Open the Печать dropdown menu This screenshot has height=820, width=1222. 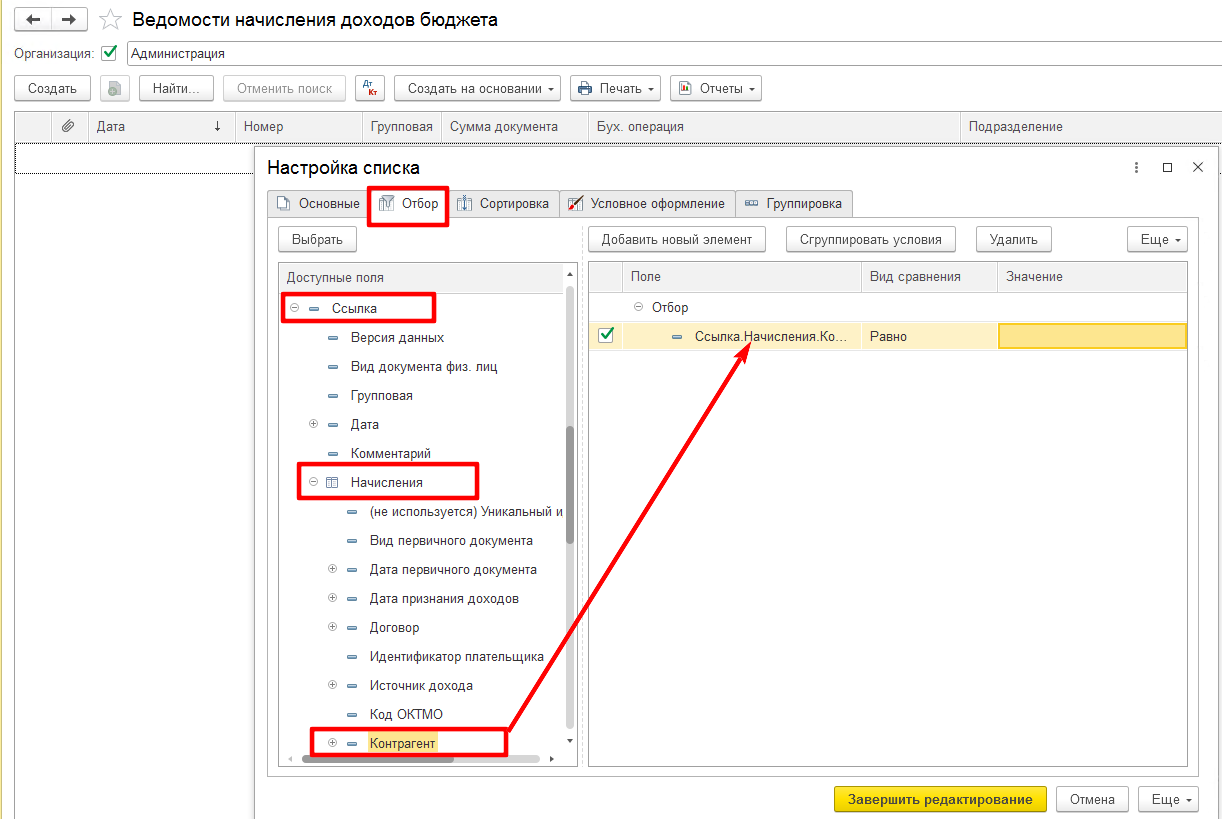pyautogui.click(x=615, y=88)
